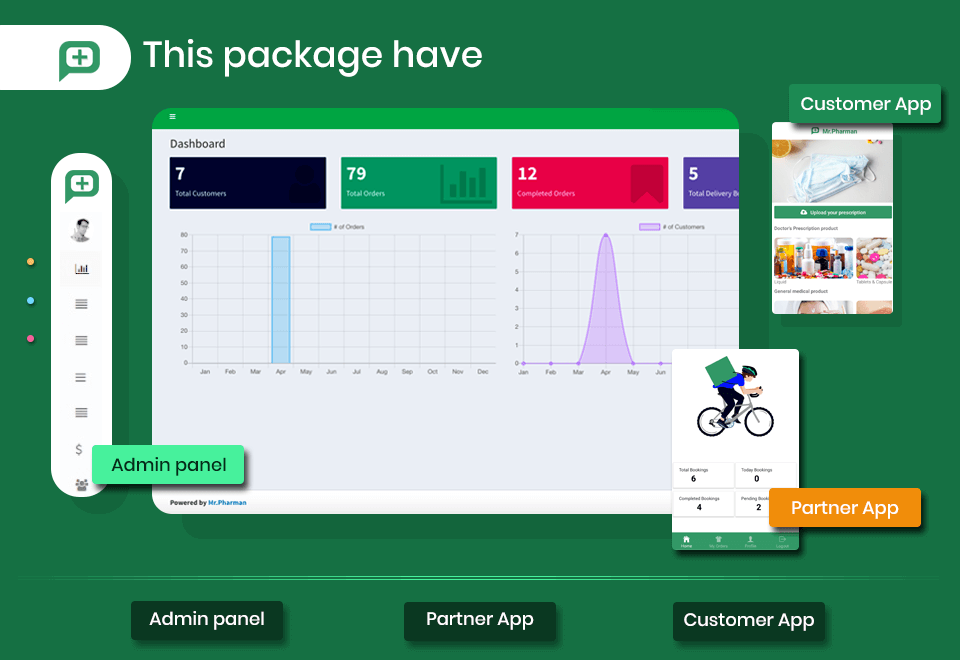Image resolution: width=960 pixels, height=660 pixels.
Task: Open the Total Orders card showing 79
Action: click(x=419, y=183)
